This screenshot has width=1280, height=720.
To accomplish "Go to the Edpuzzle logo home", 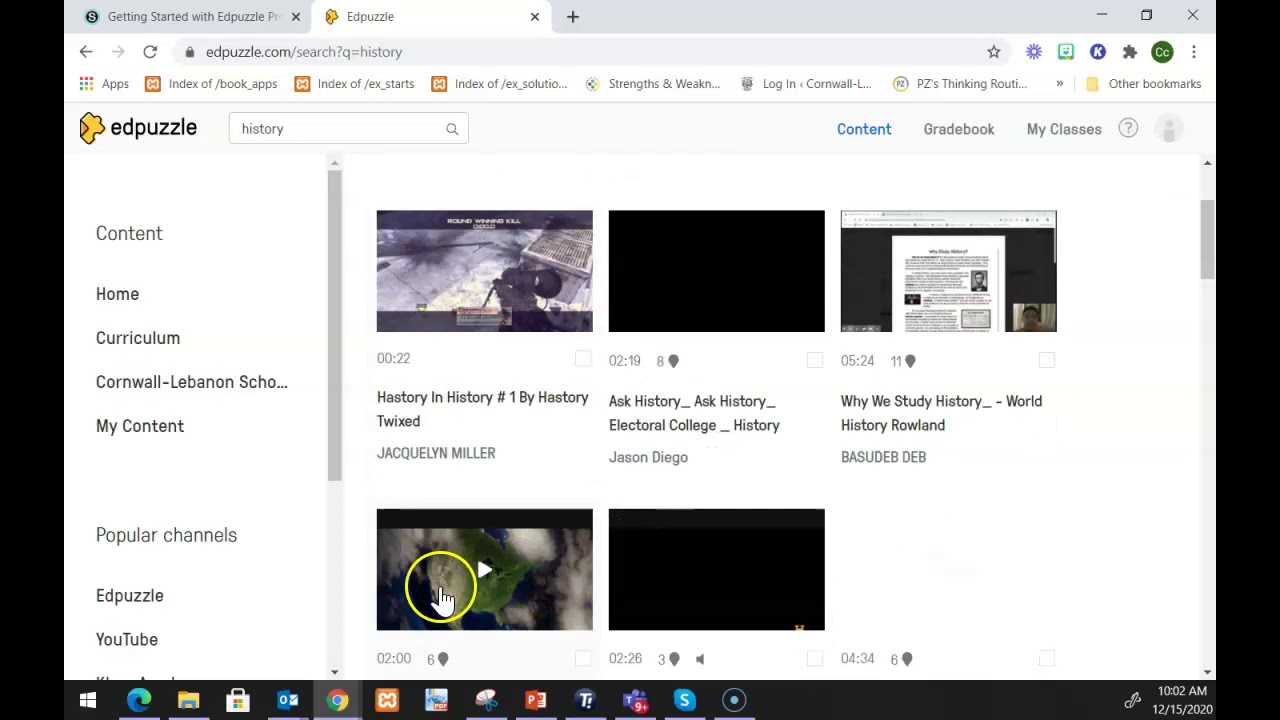I will tap(138, 128).
